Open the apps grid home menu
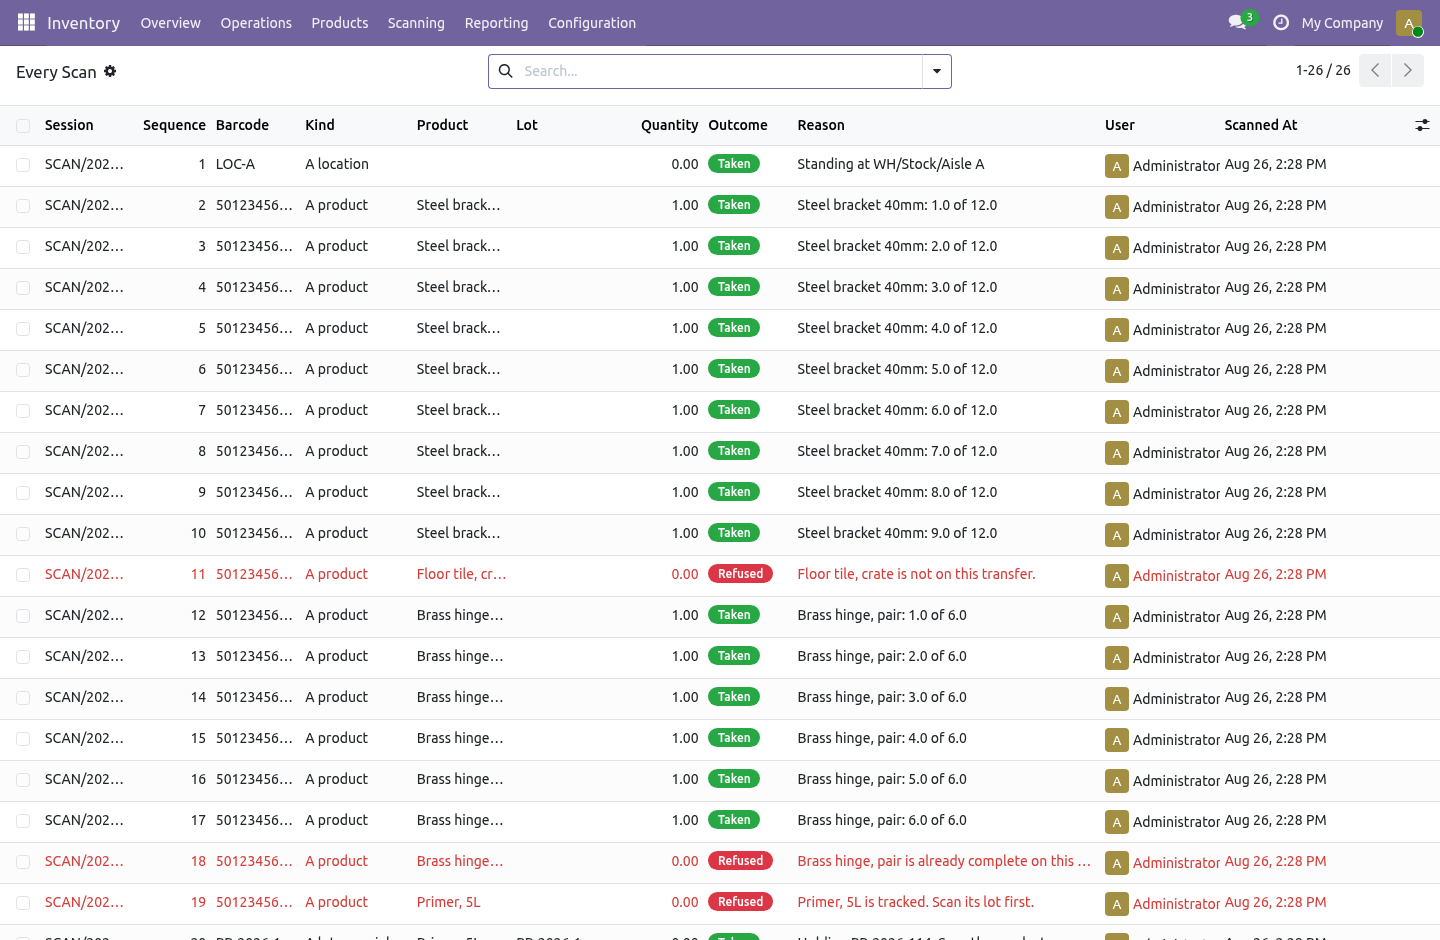This screenshot has height=940, width=1440. pos(26,22)
